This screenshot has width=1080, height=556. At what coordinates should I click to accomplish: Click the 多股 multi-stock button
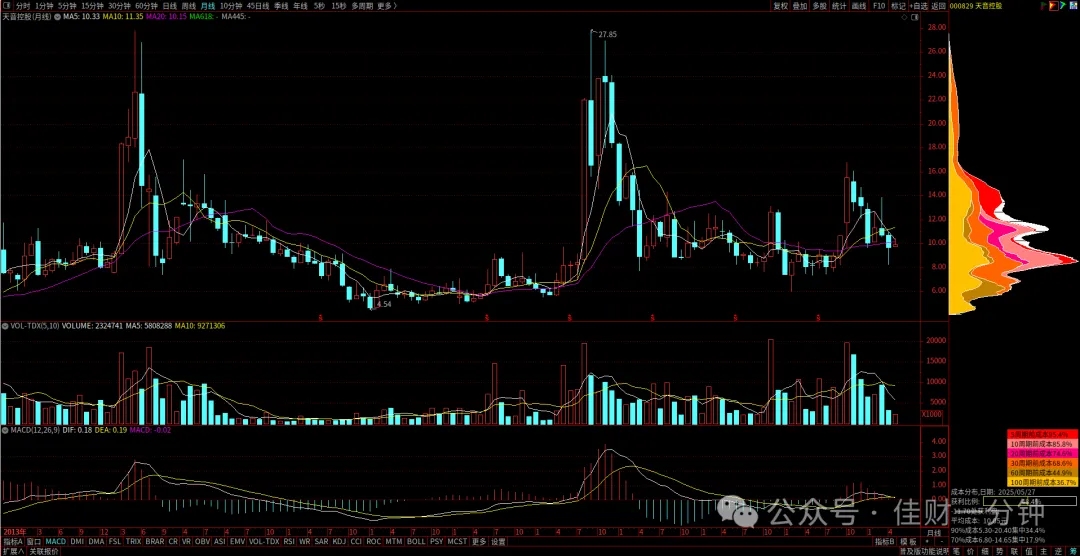(819, 6)
